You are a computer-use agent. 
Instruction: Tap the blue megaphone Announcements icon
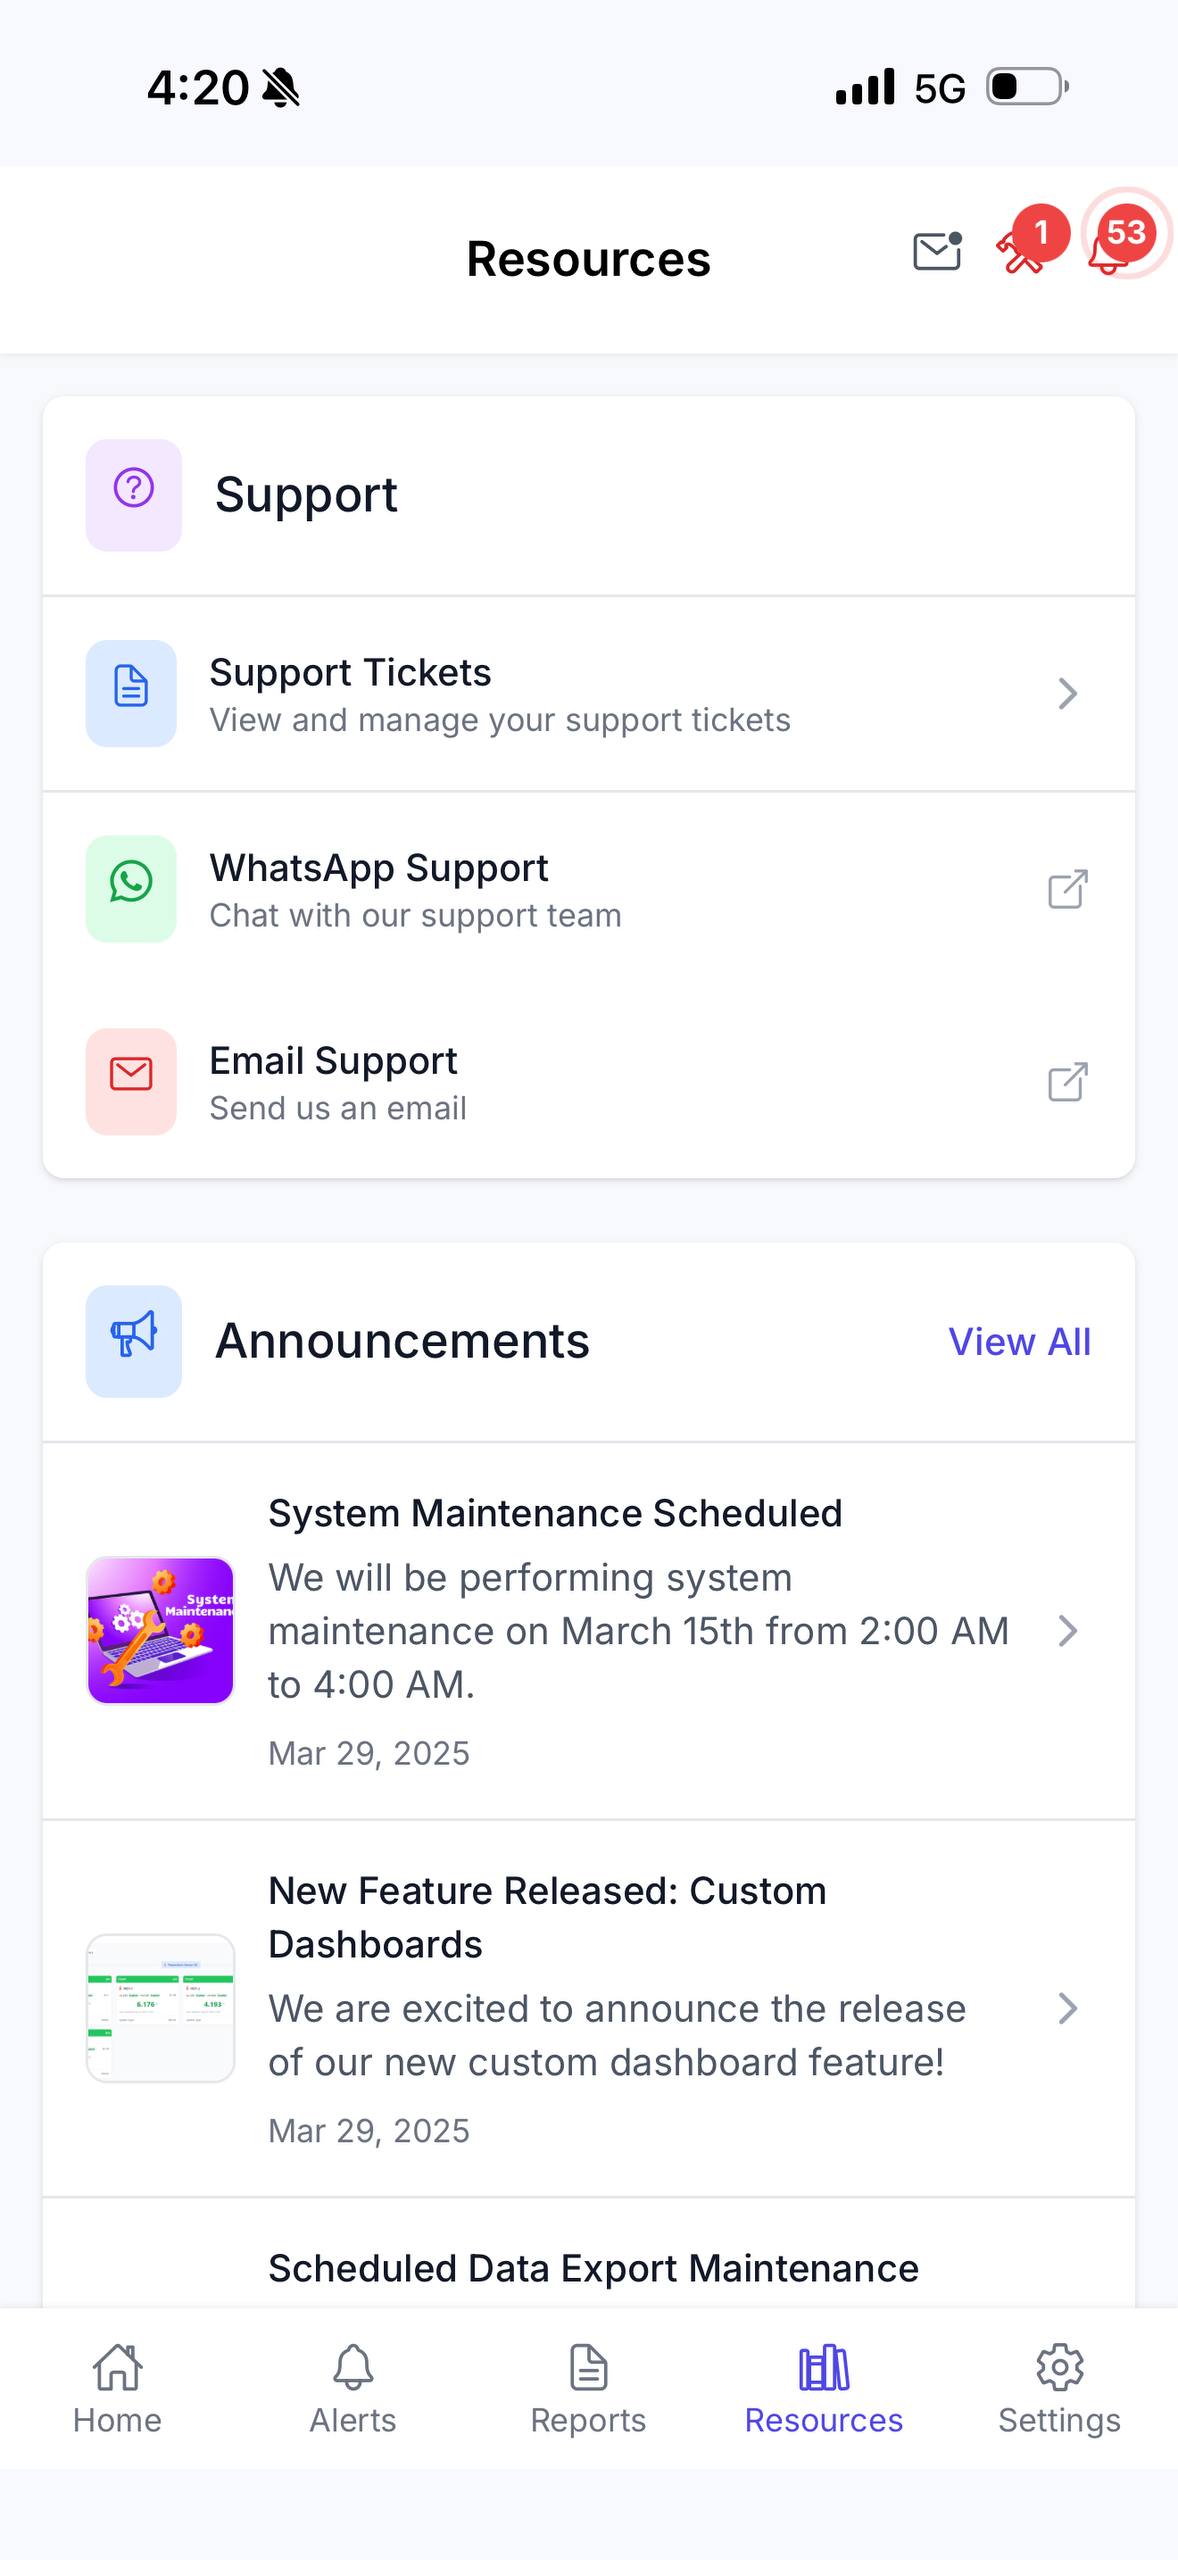pos(133,1340)
